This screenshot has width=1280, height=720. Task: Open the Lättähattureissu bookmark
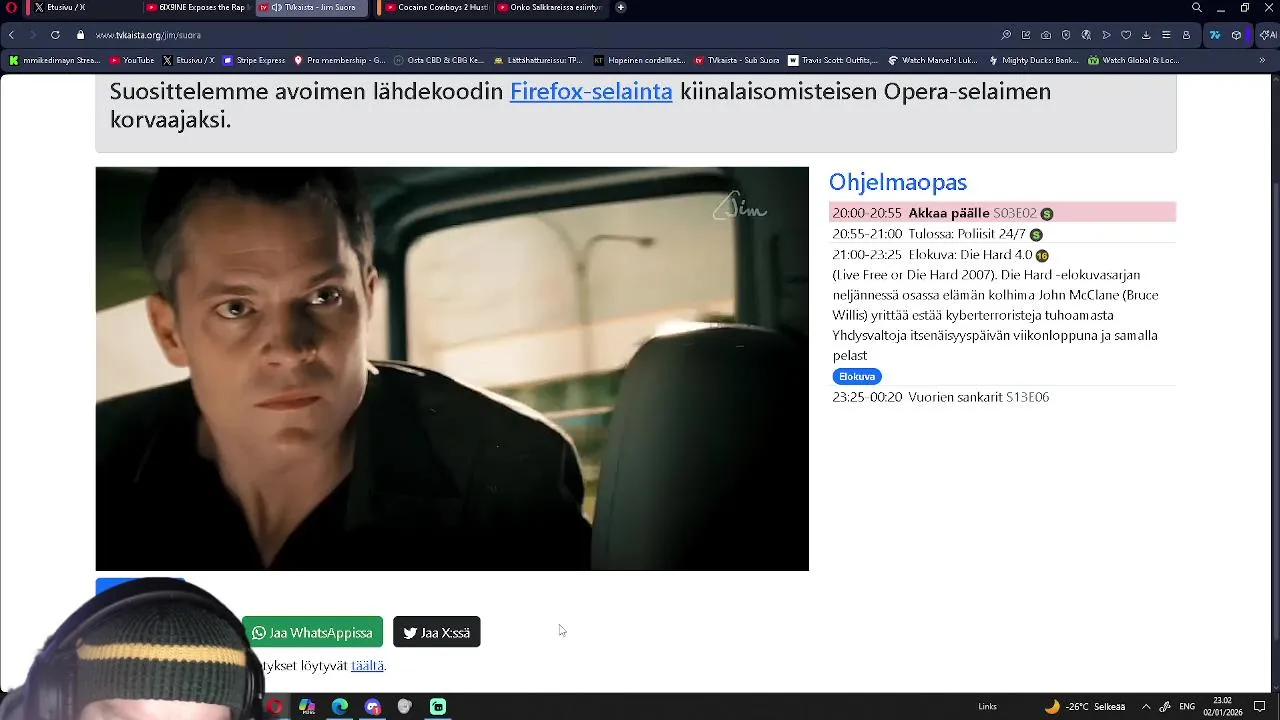[538, 60]
